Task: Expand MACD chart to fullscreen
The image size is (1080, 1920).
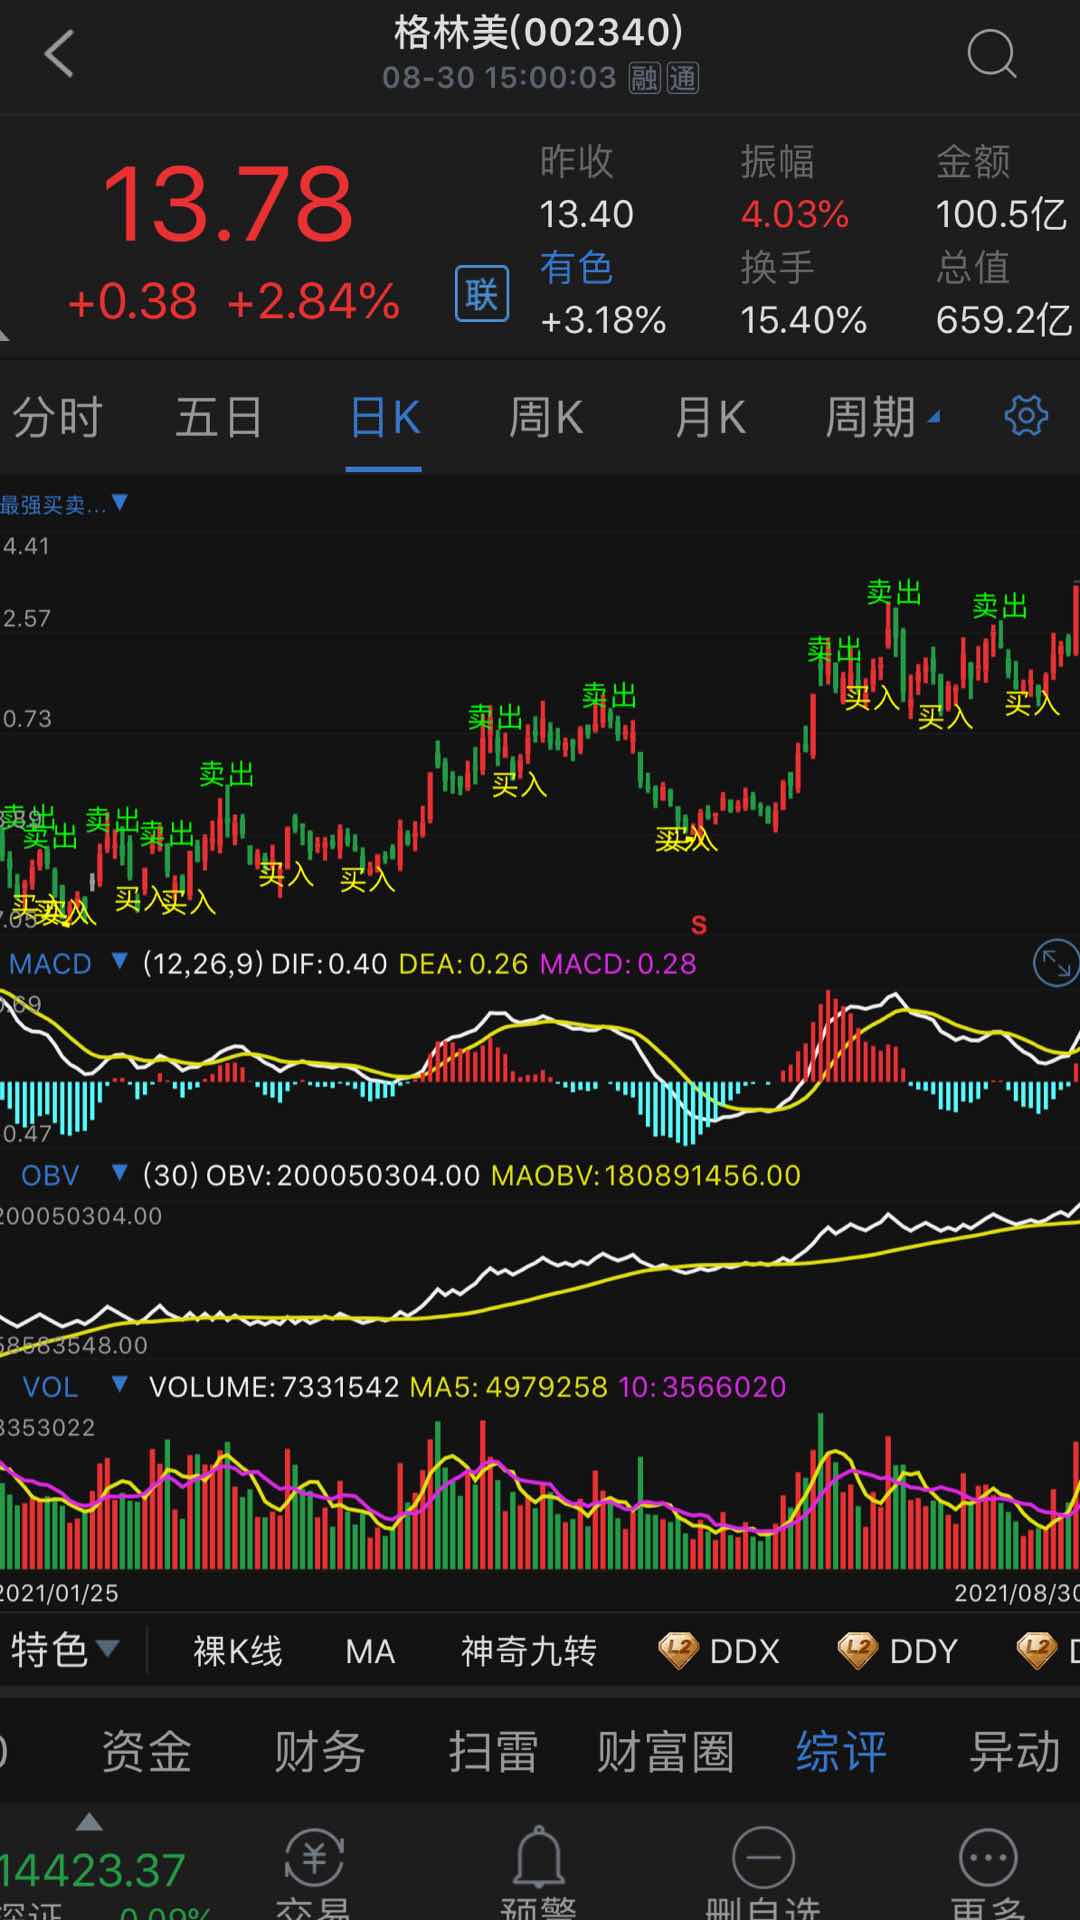Action: [1055, 963]
